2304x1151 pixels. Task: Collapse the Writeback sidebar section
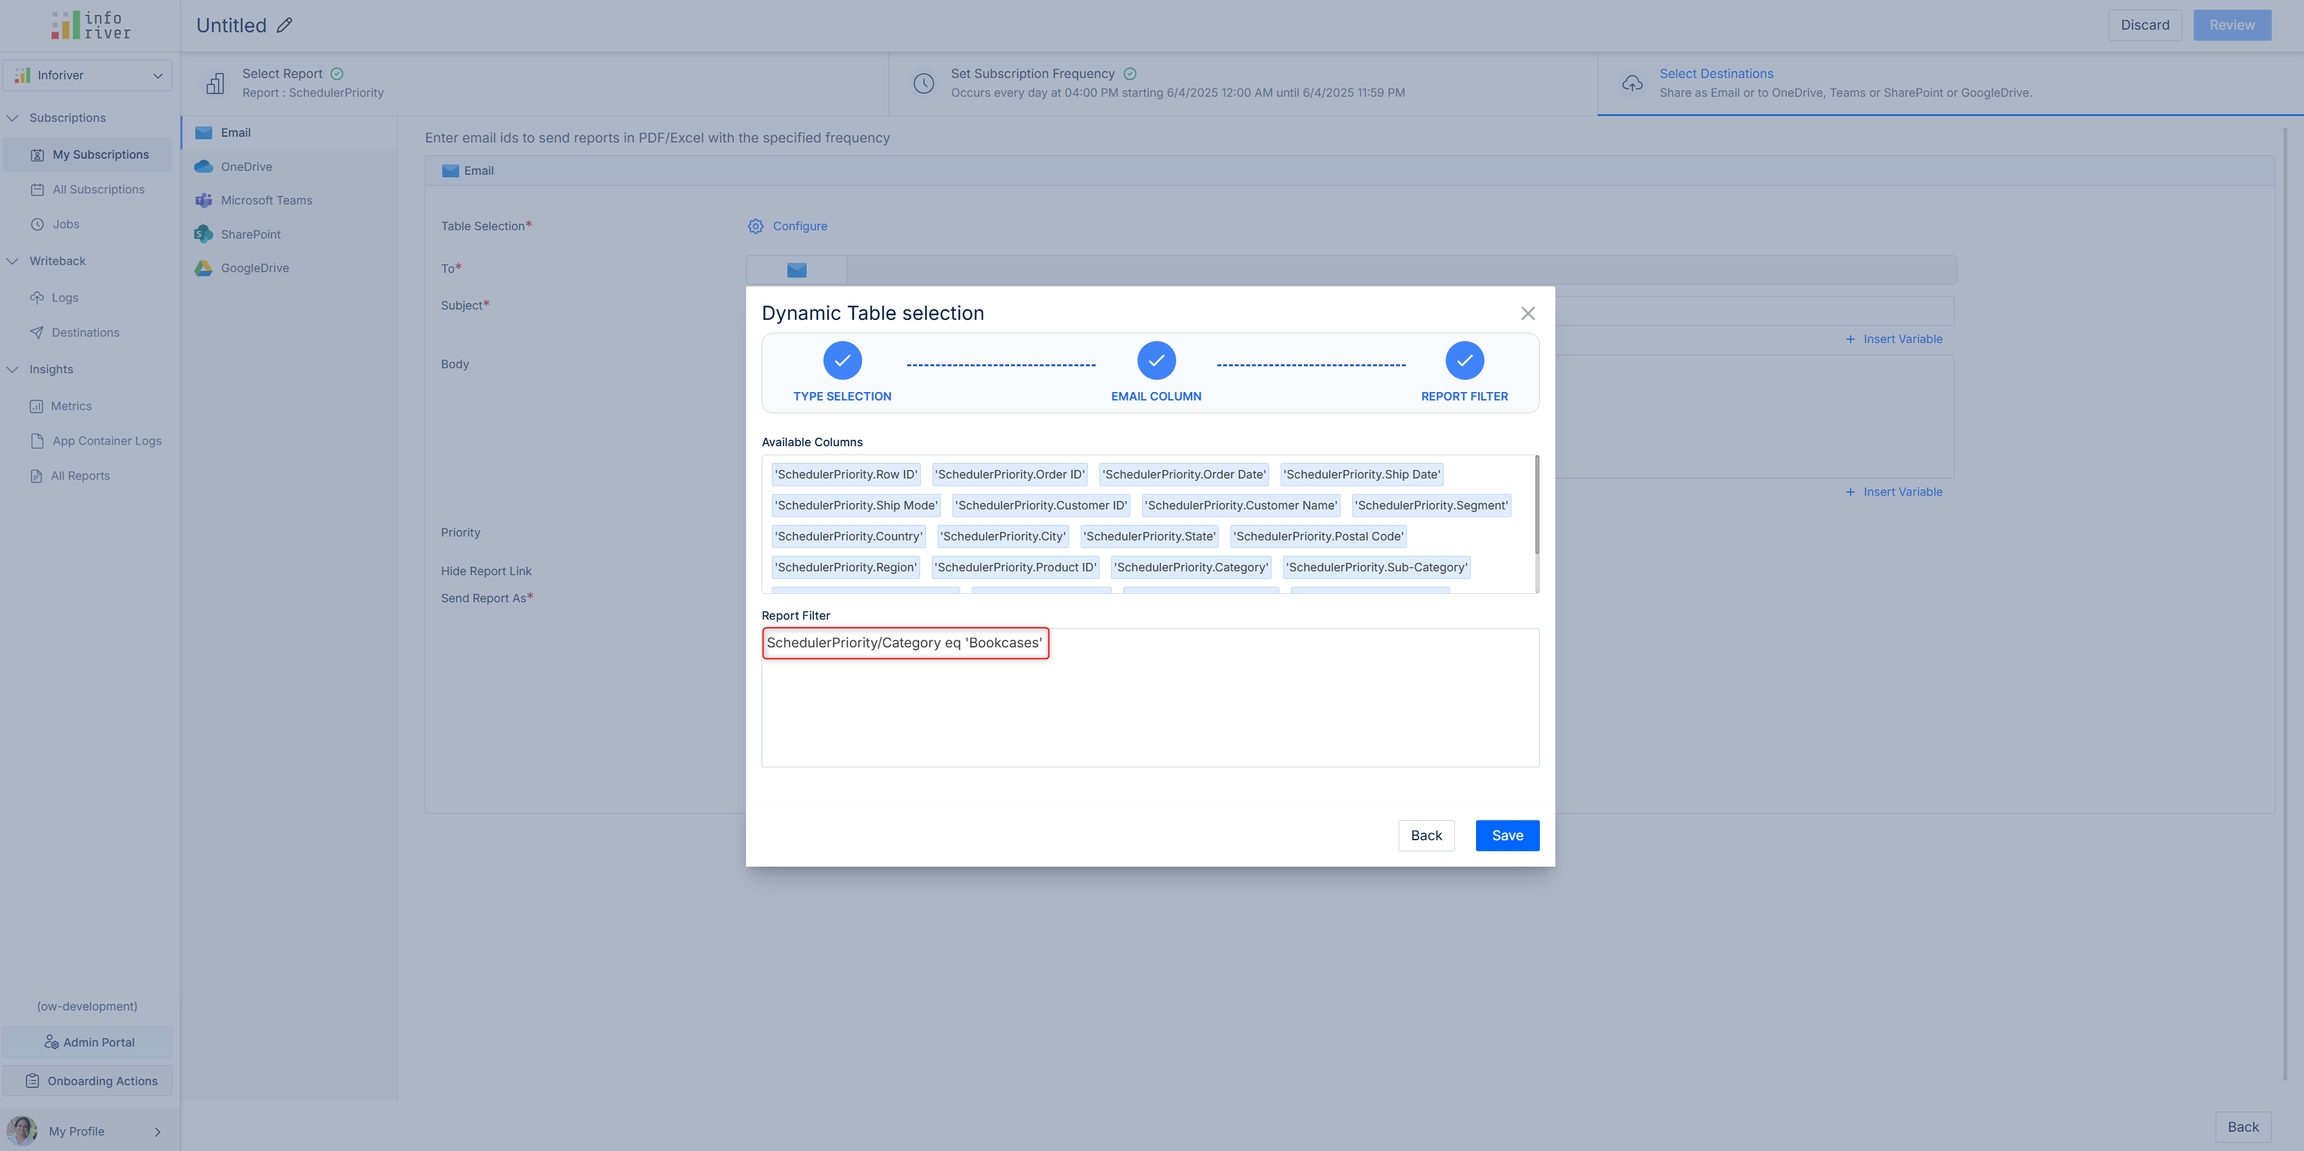13,261
